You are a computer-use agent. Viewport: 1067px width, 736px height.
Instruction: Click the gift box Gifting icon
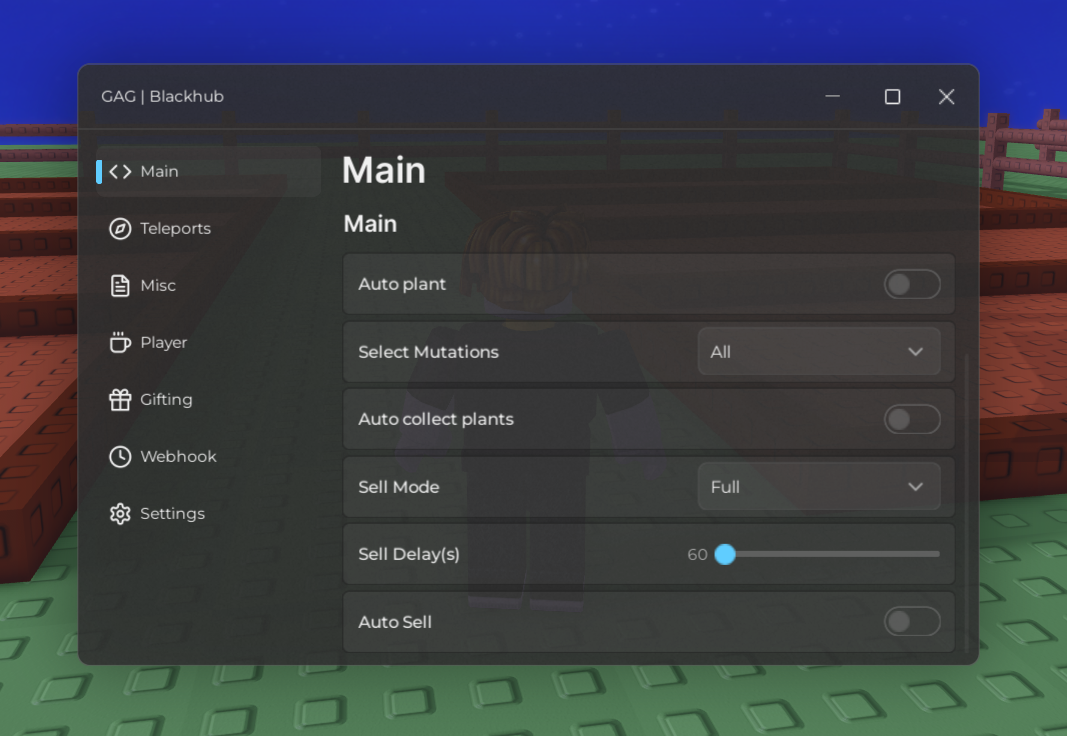click(x=120, y=399)
